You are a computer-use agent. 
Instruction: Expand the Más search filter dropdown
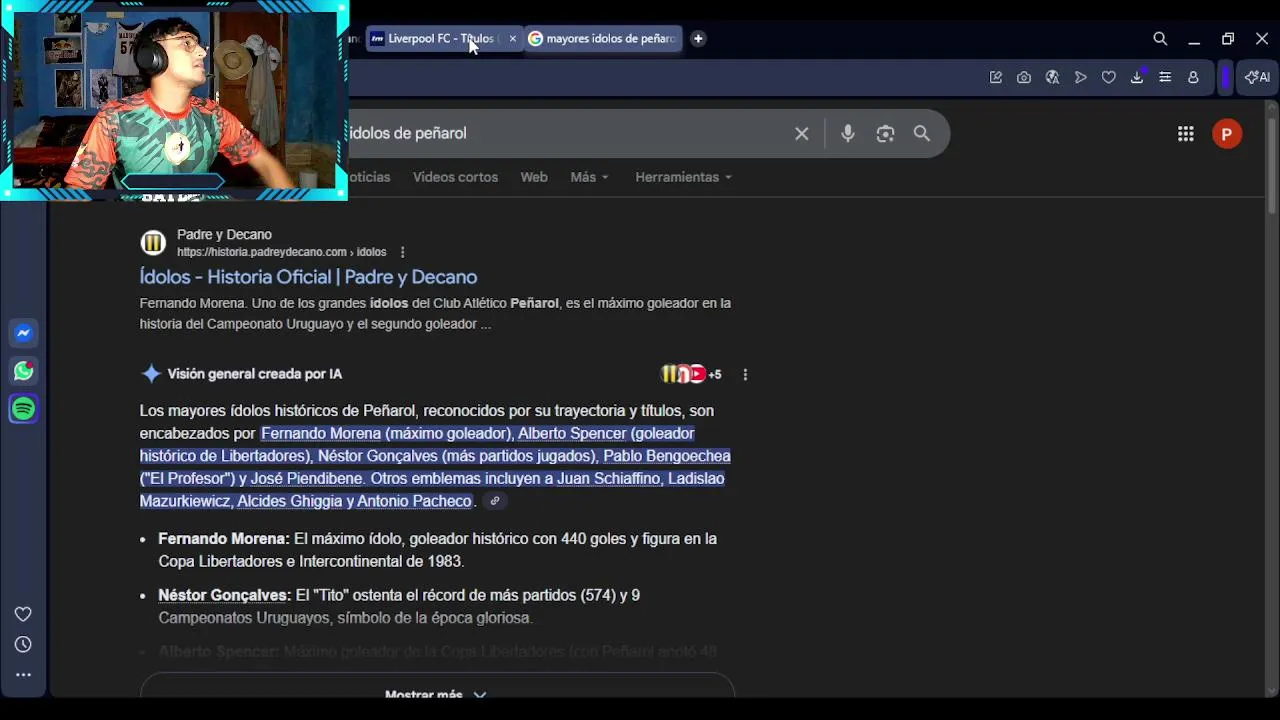(589, 177)
